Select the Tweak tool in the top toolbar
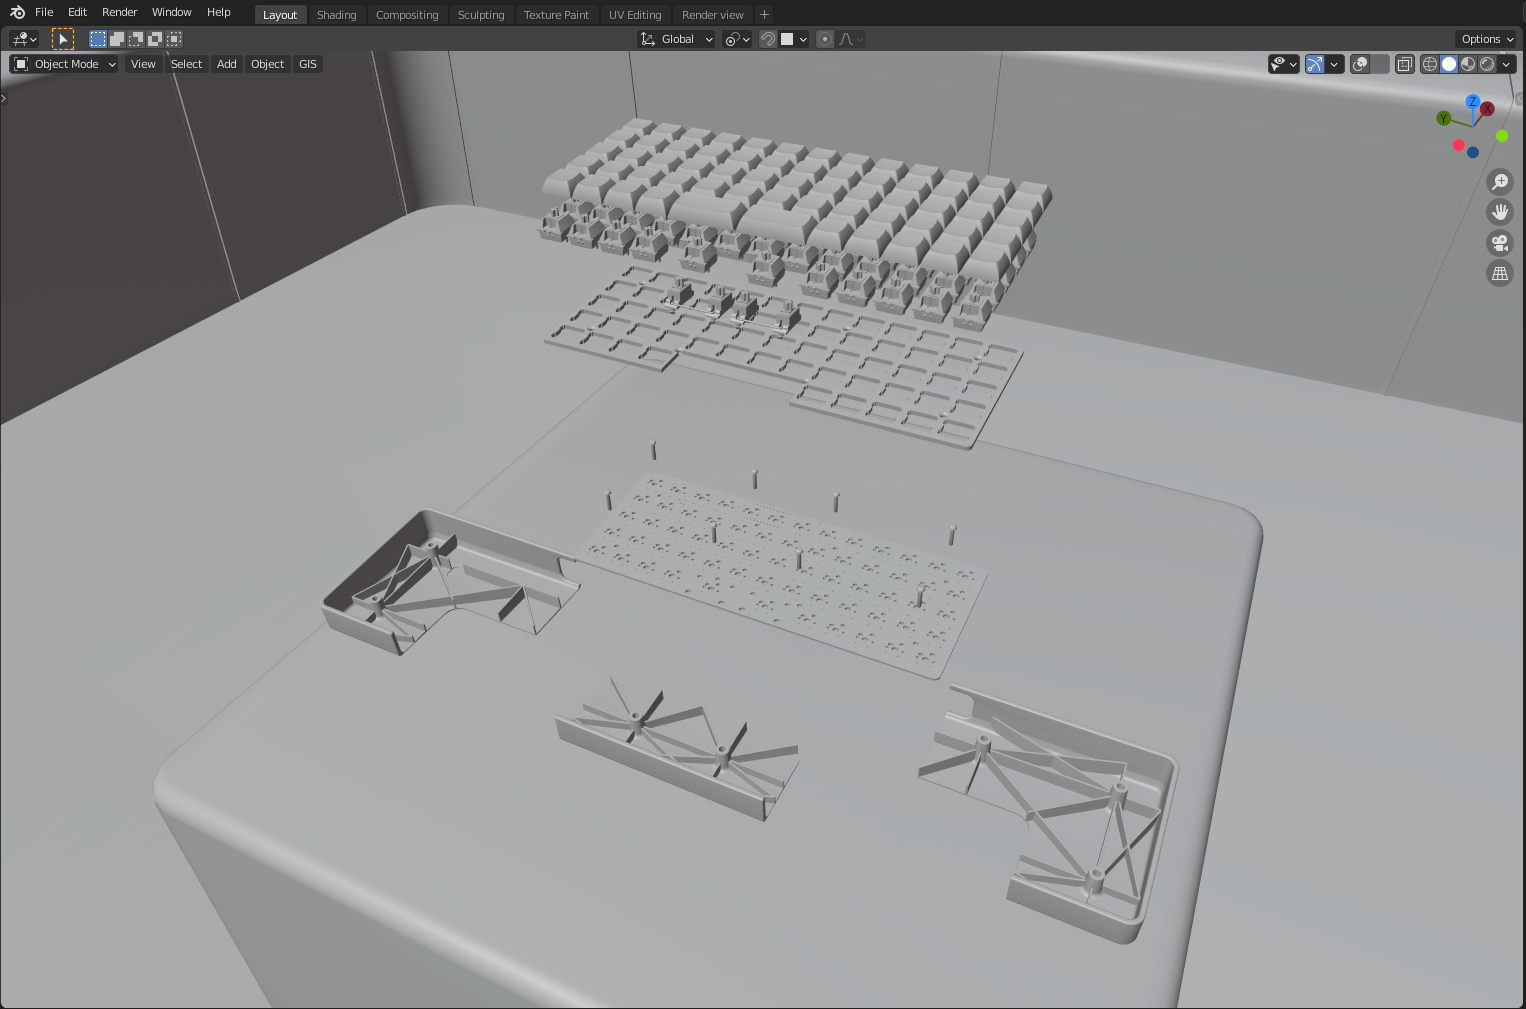 click(x=64, y=39)
